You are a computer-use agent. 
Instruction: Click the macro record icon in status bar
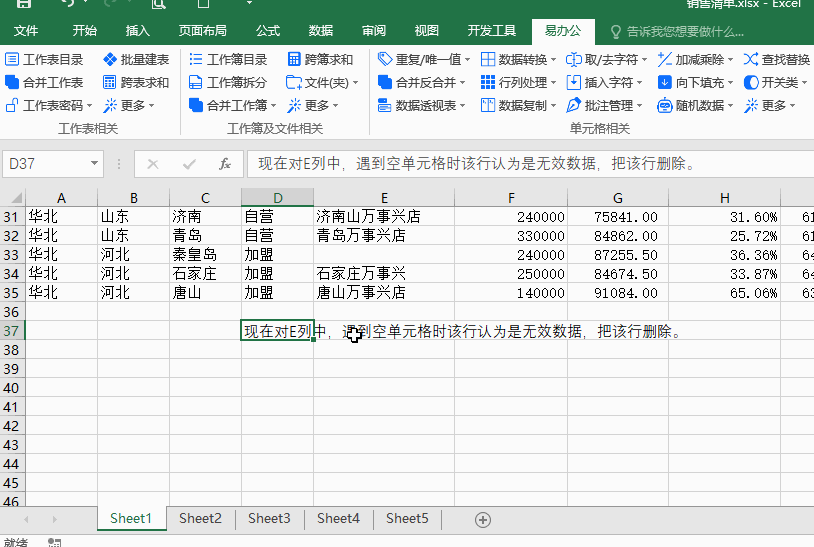point(55,542)
